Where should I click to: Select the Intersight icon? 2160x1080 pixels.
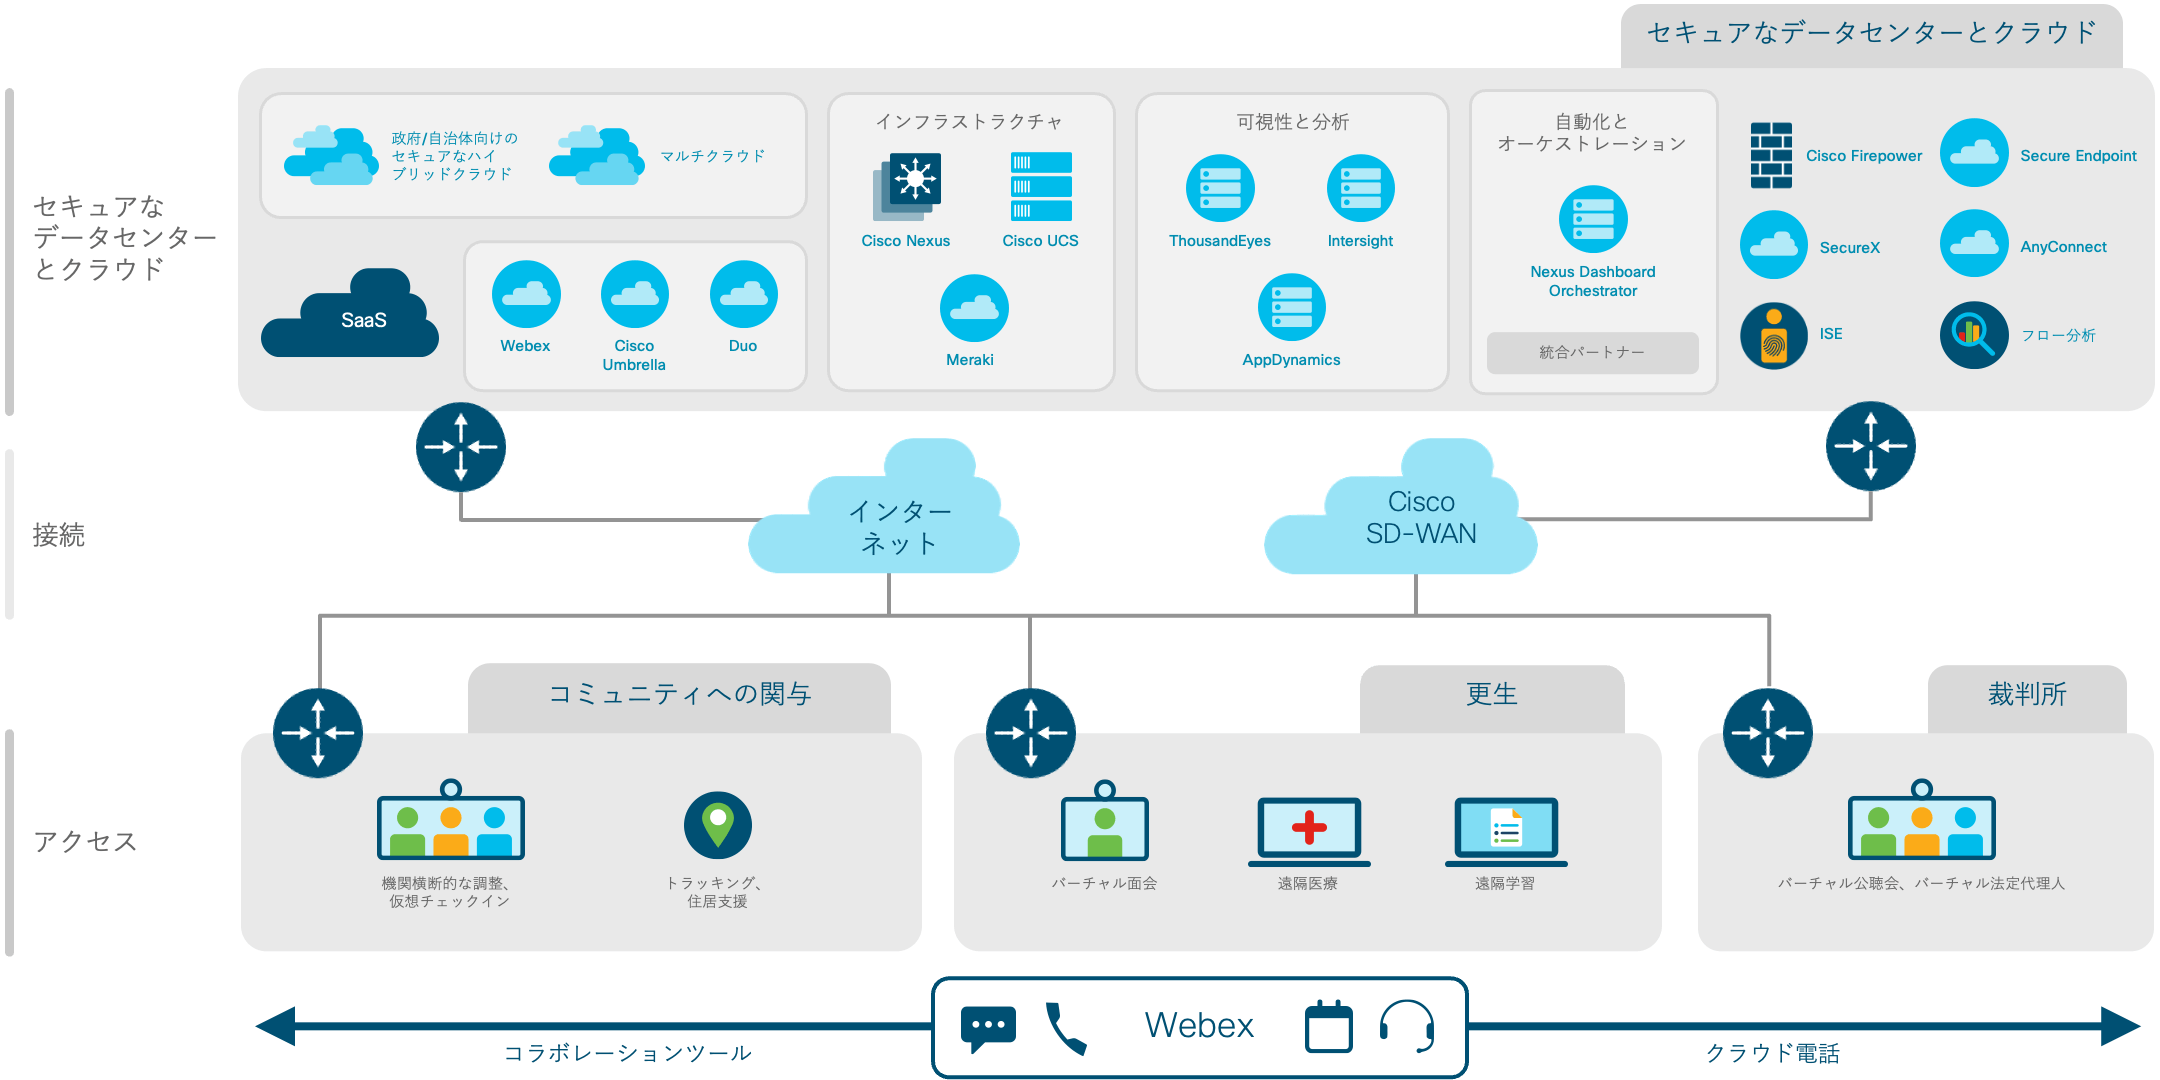1361,188
